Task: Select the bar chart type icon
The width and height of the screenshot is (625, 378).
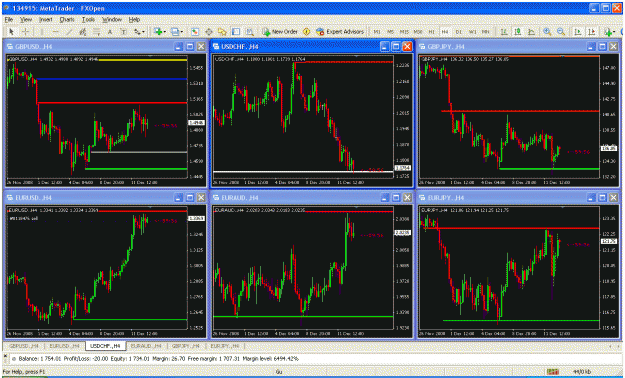Action: (x=504, y=32)
